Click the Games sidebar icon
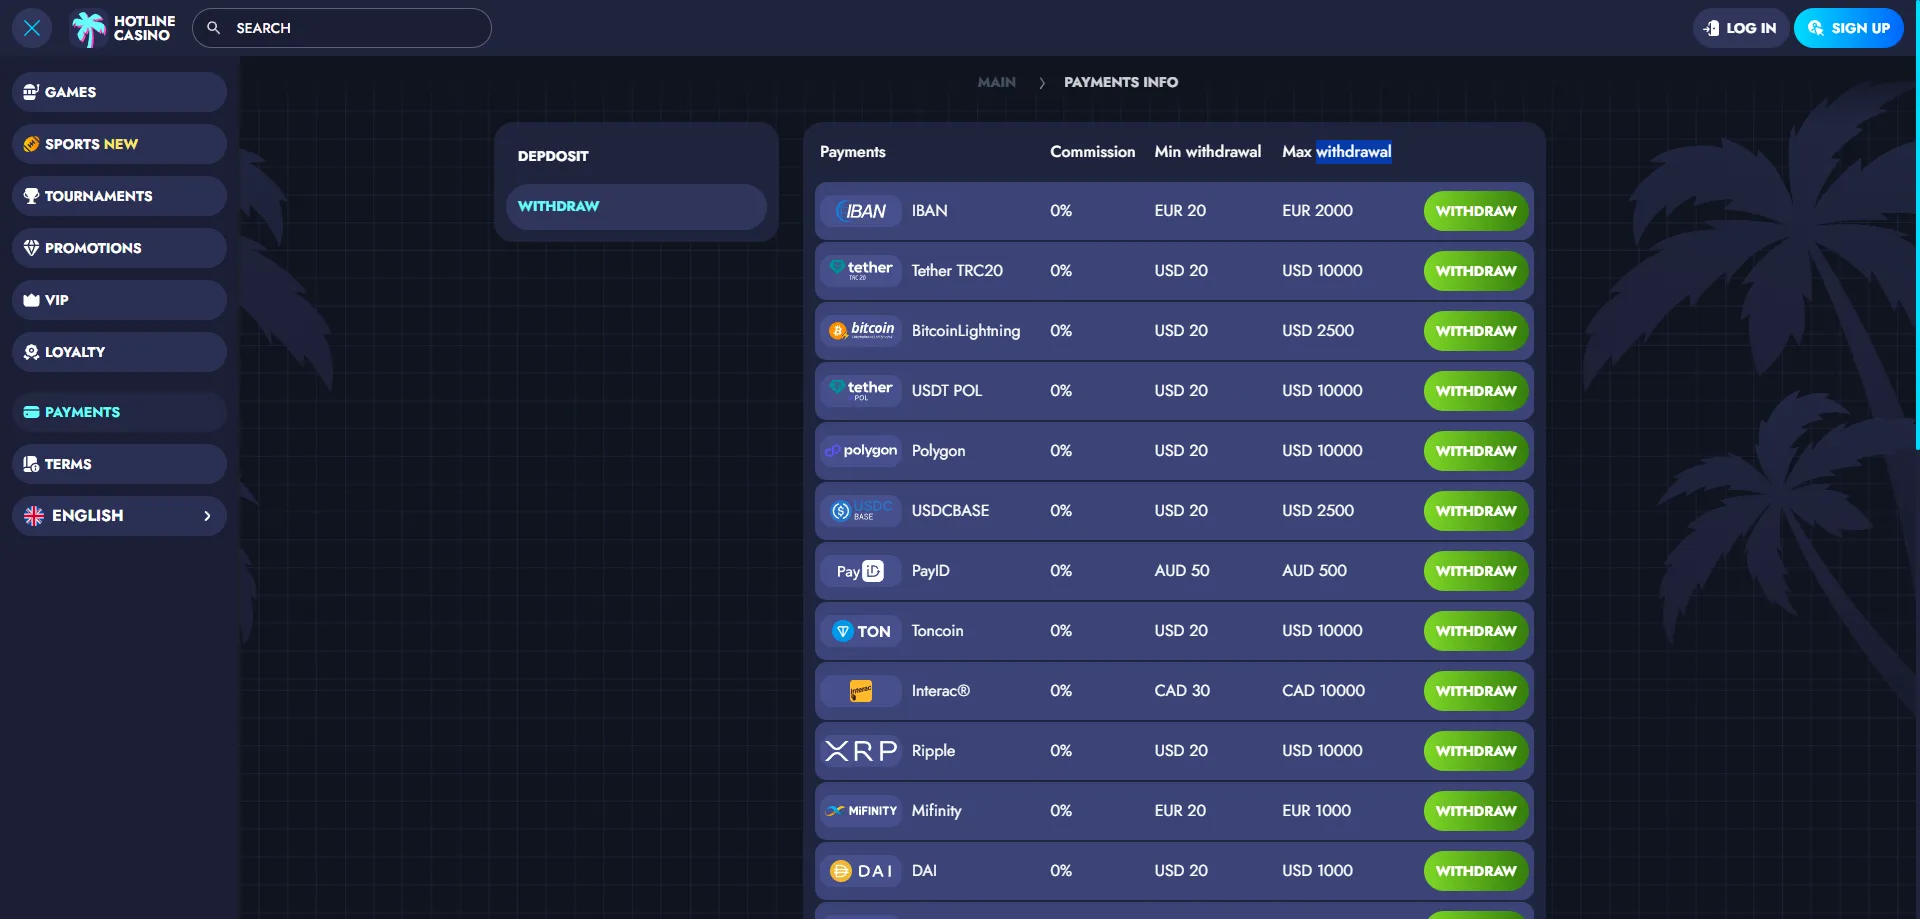This screenshot has height=919, width=1920. [31, 92]
